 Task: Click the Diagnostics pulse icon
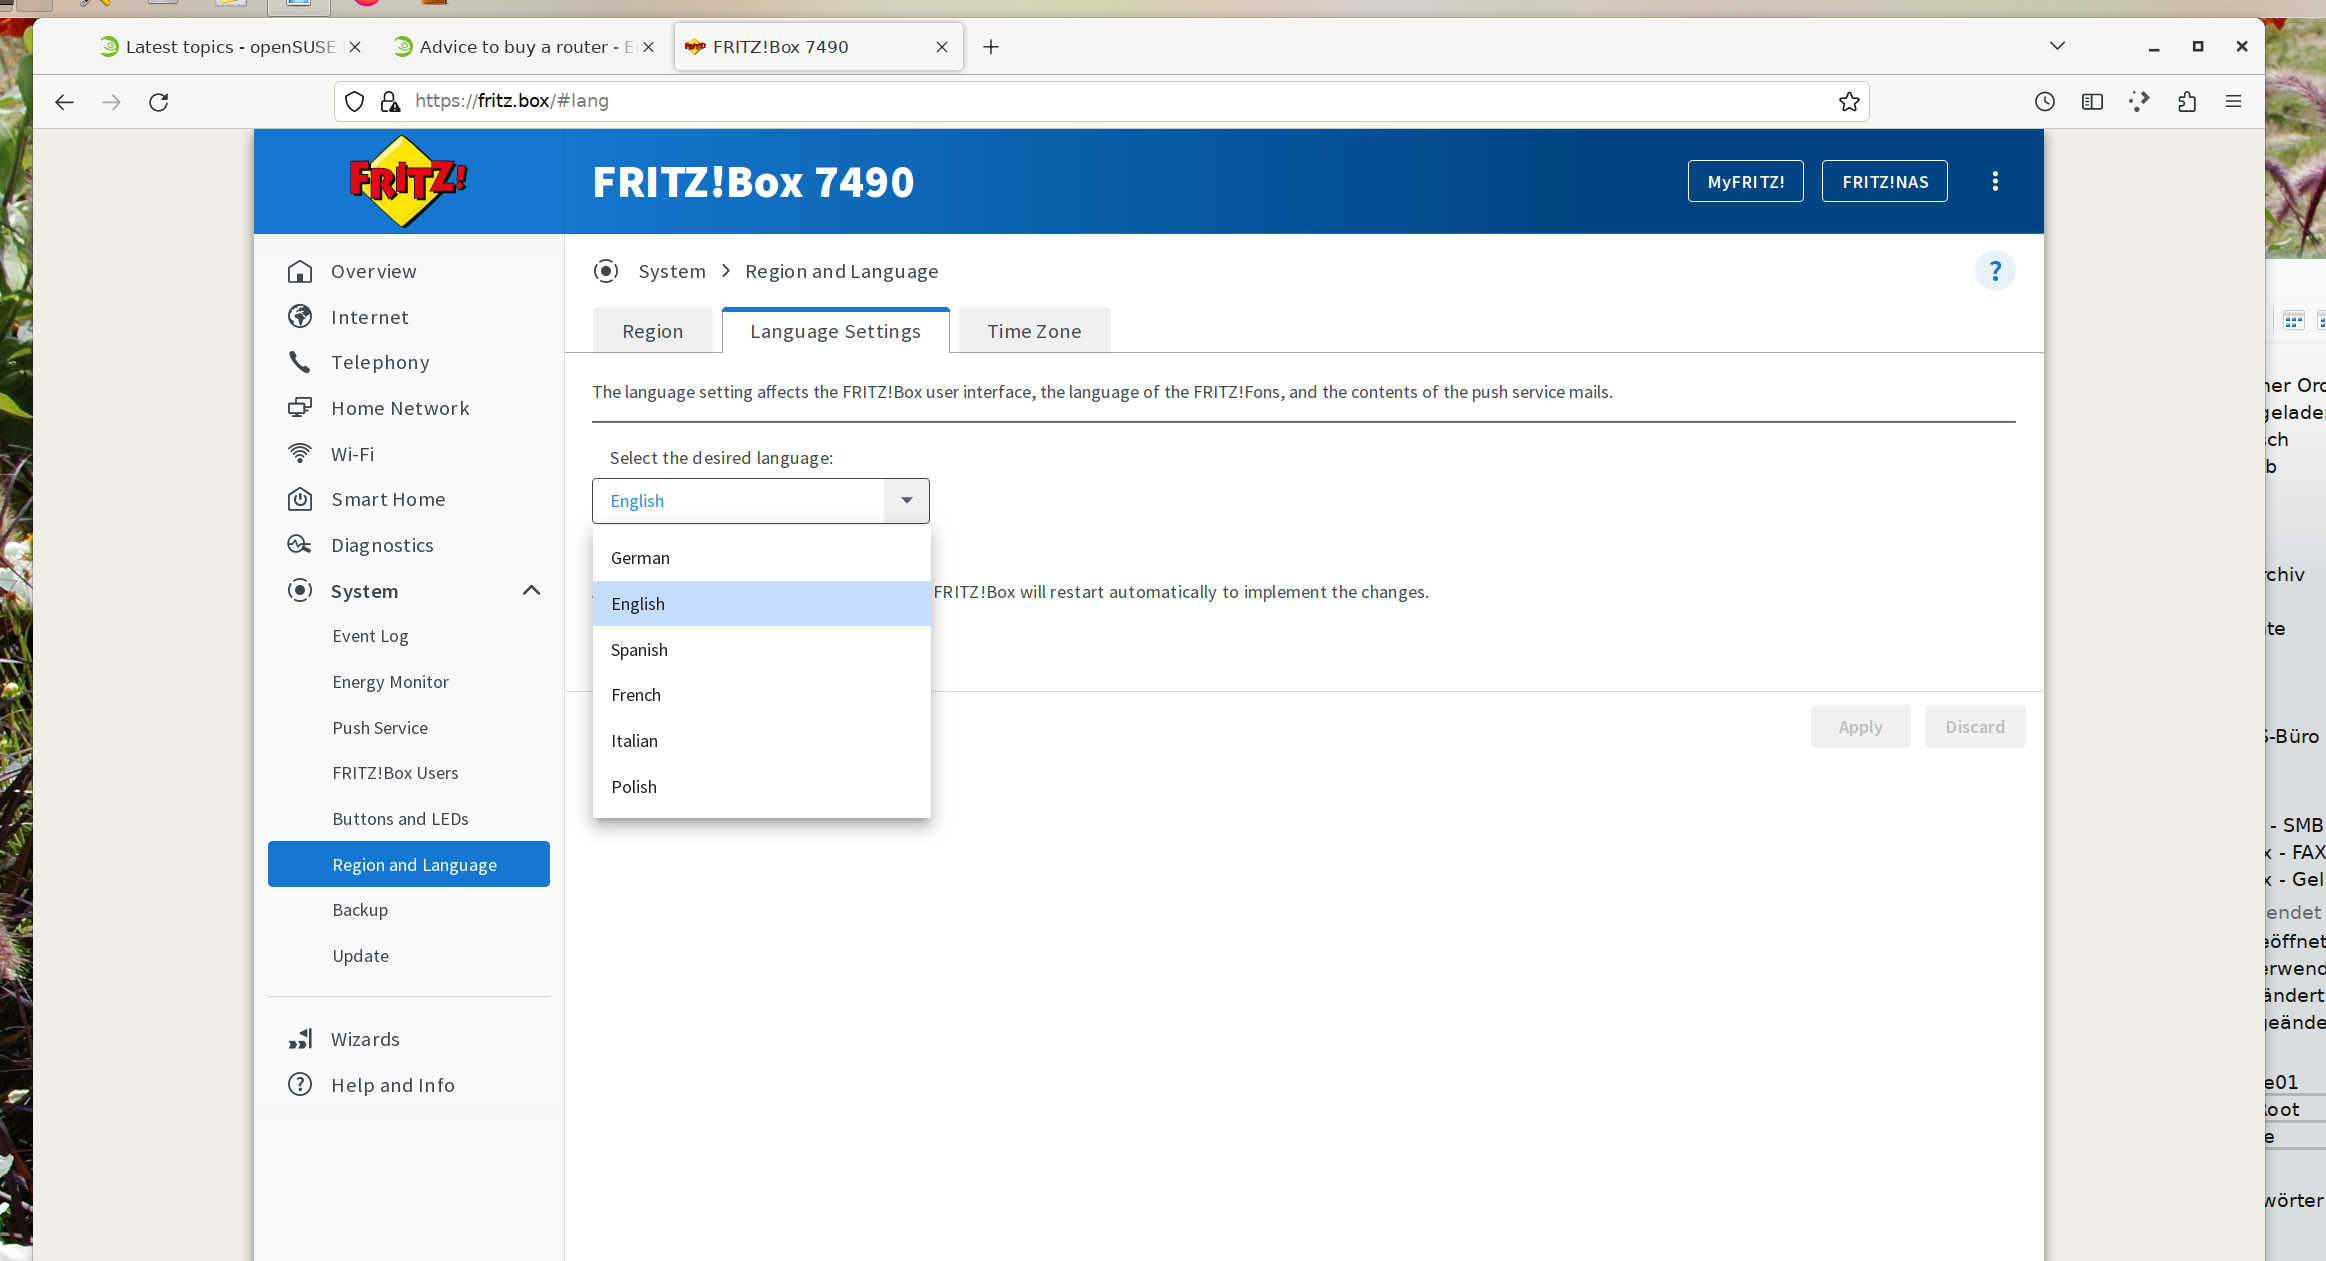point(300,545)
